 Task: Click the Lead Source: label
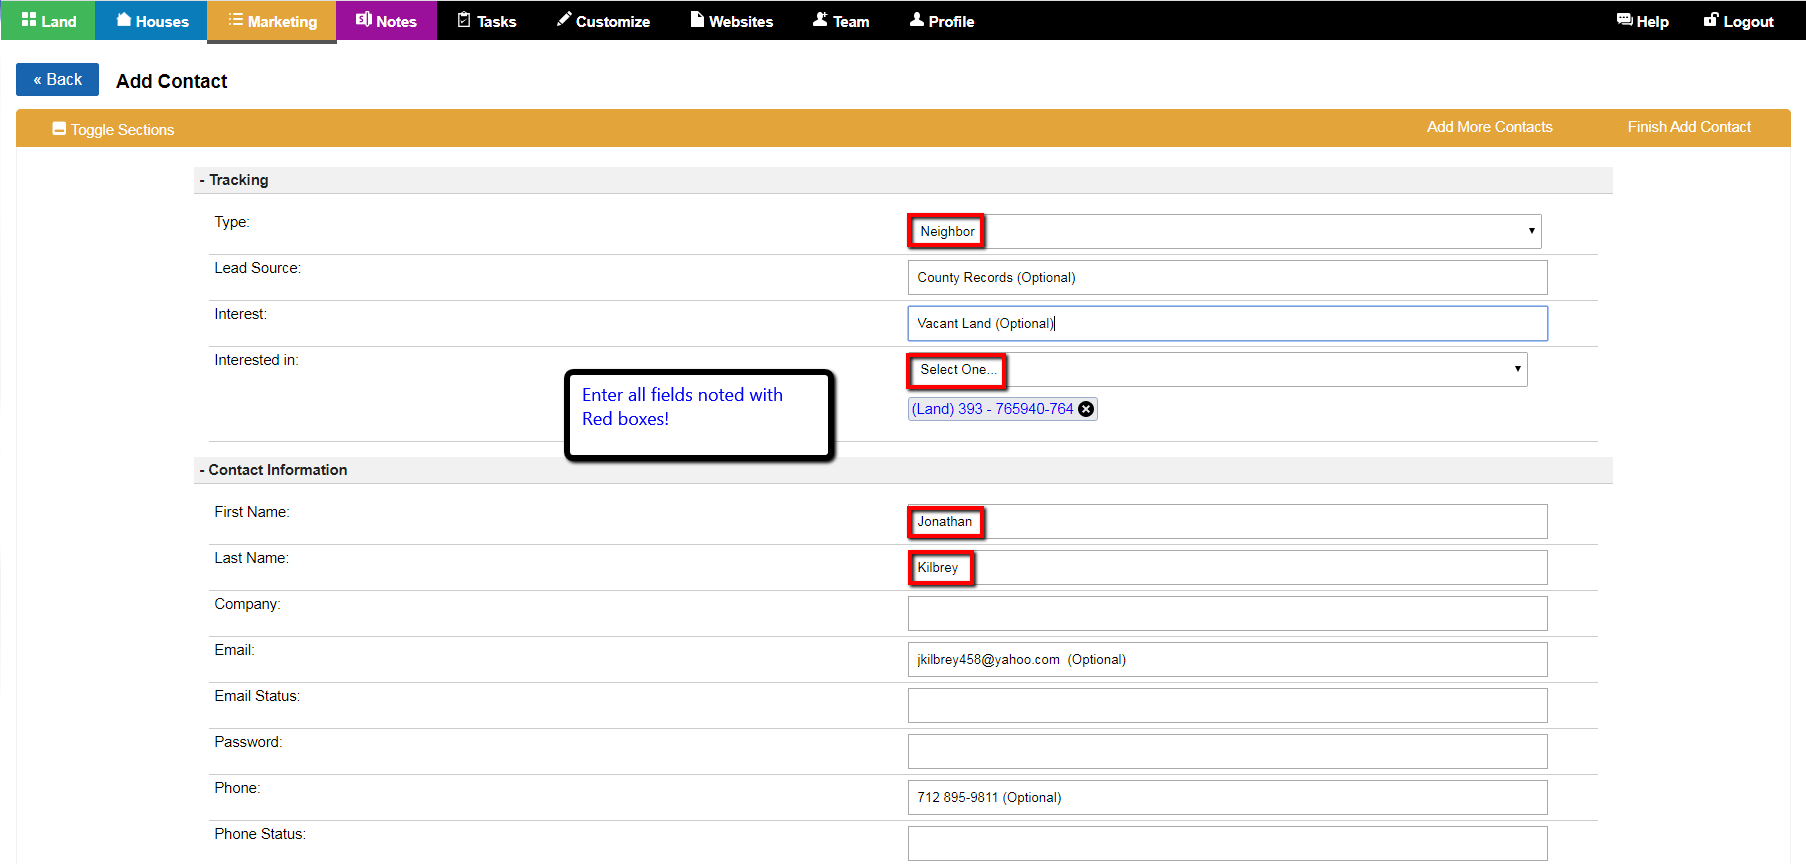pyautogui.click(x=257, y=268)
